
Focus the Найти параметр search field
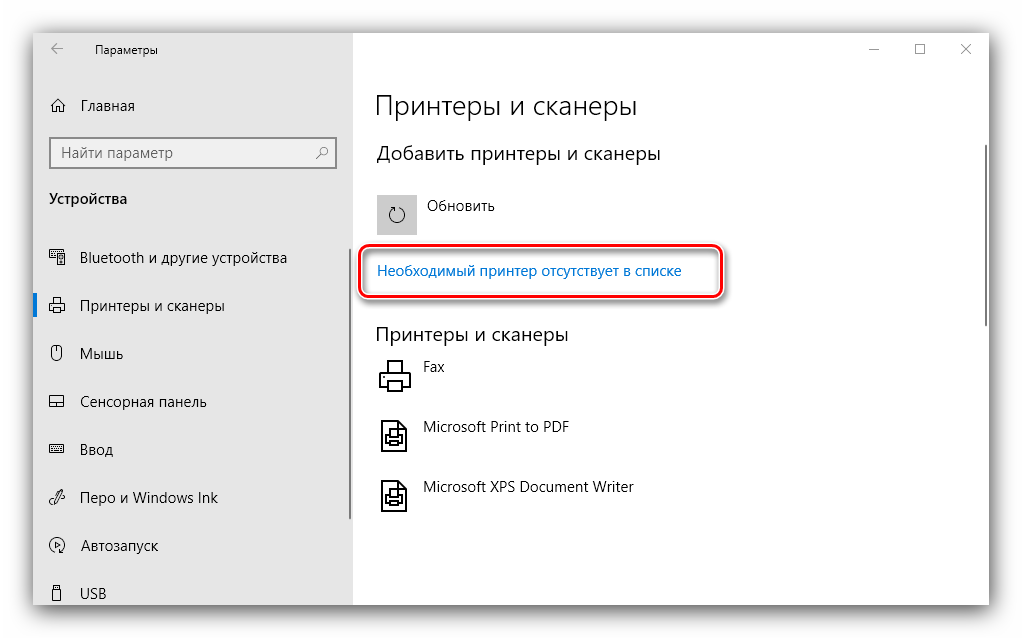pos(193,153)
